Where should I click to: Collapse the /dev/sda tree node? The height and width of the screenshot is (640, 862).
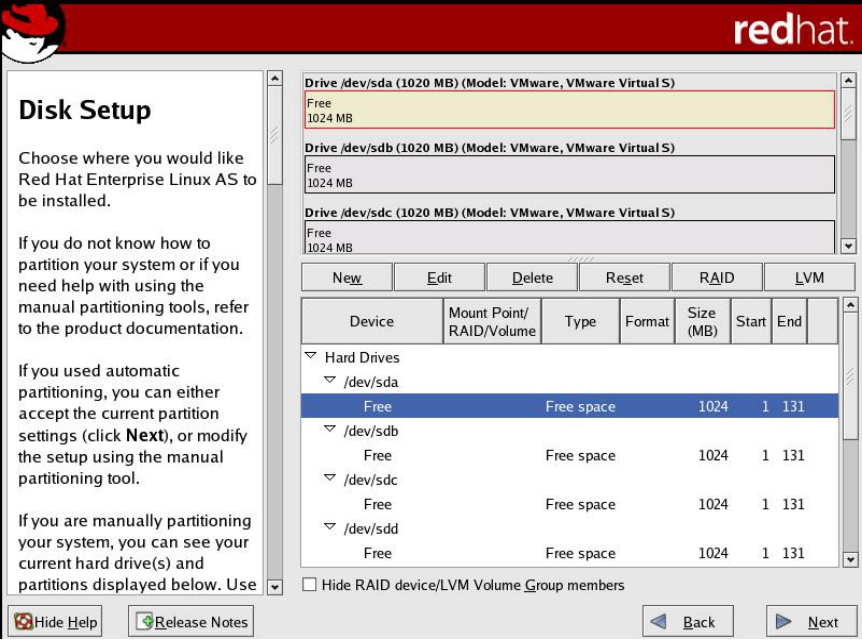(x=329, y=381)
